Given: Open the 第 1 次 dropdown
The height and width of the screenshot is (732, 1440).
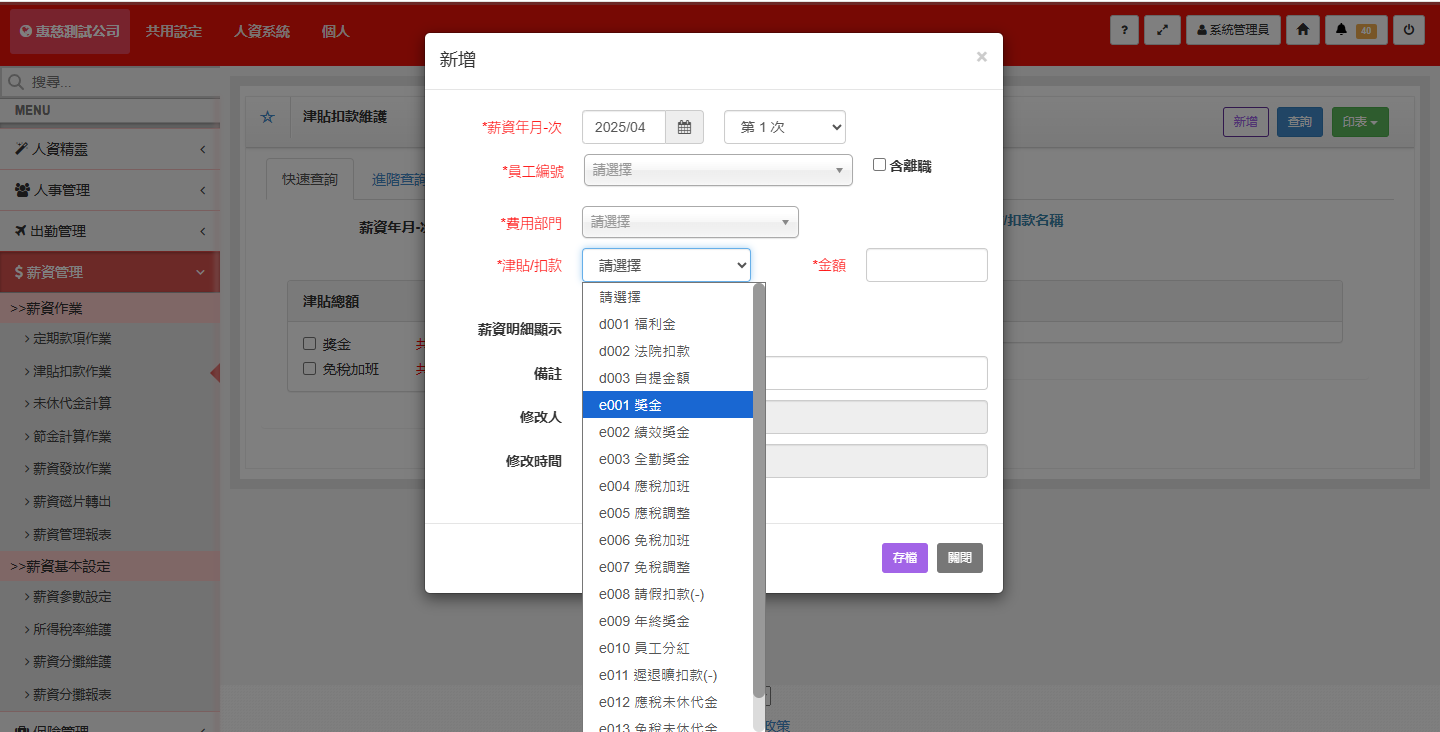Looking at the screenshot, I should pyautogui.click(x=784, y=127).
